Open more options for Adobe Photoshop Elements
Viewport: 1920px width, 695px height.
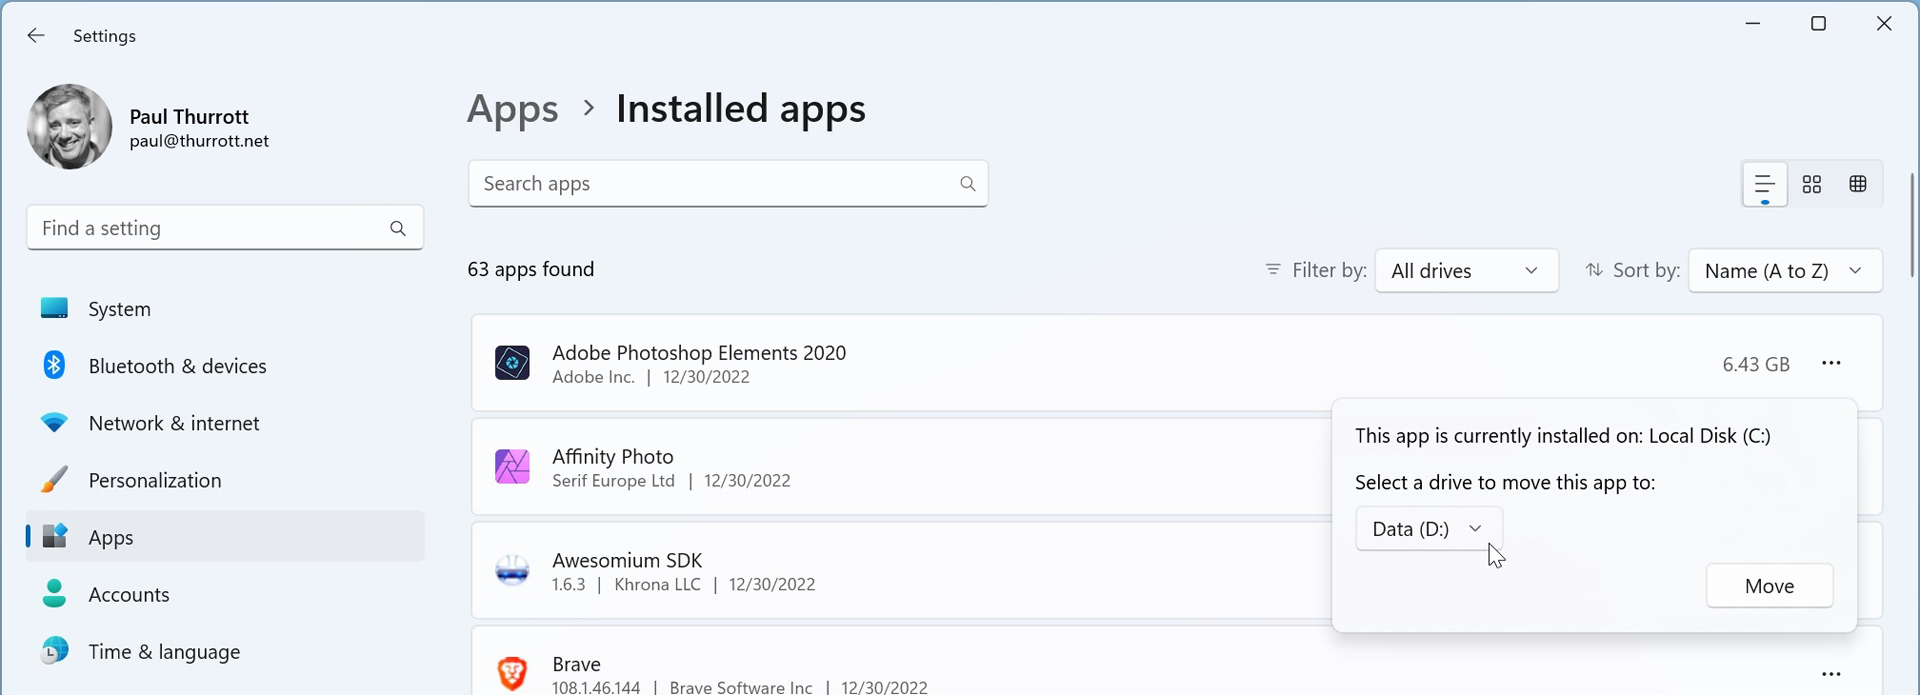click(1831, 363)
